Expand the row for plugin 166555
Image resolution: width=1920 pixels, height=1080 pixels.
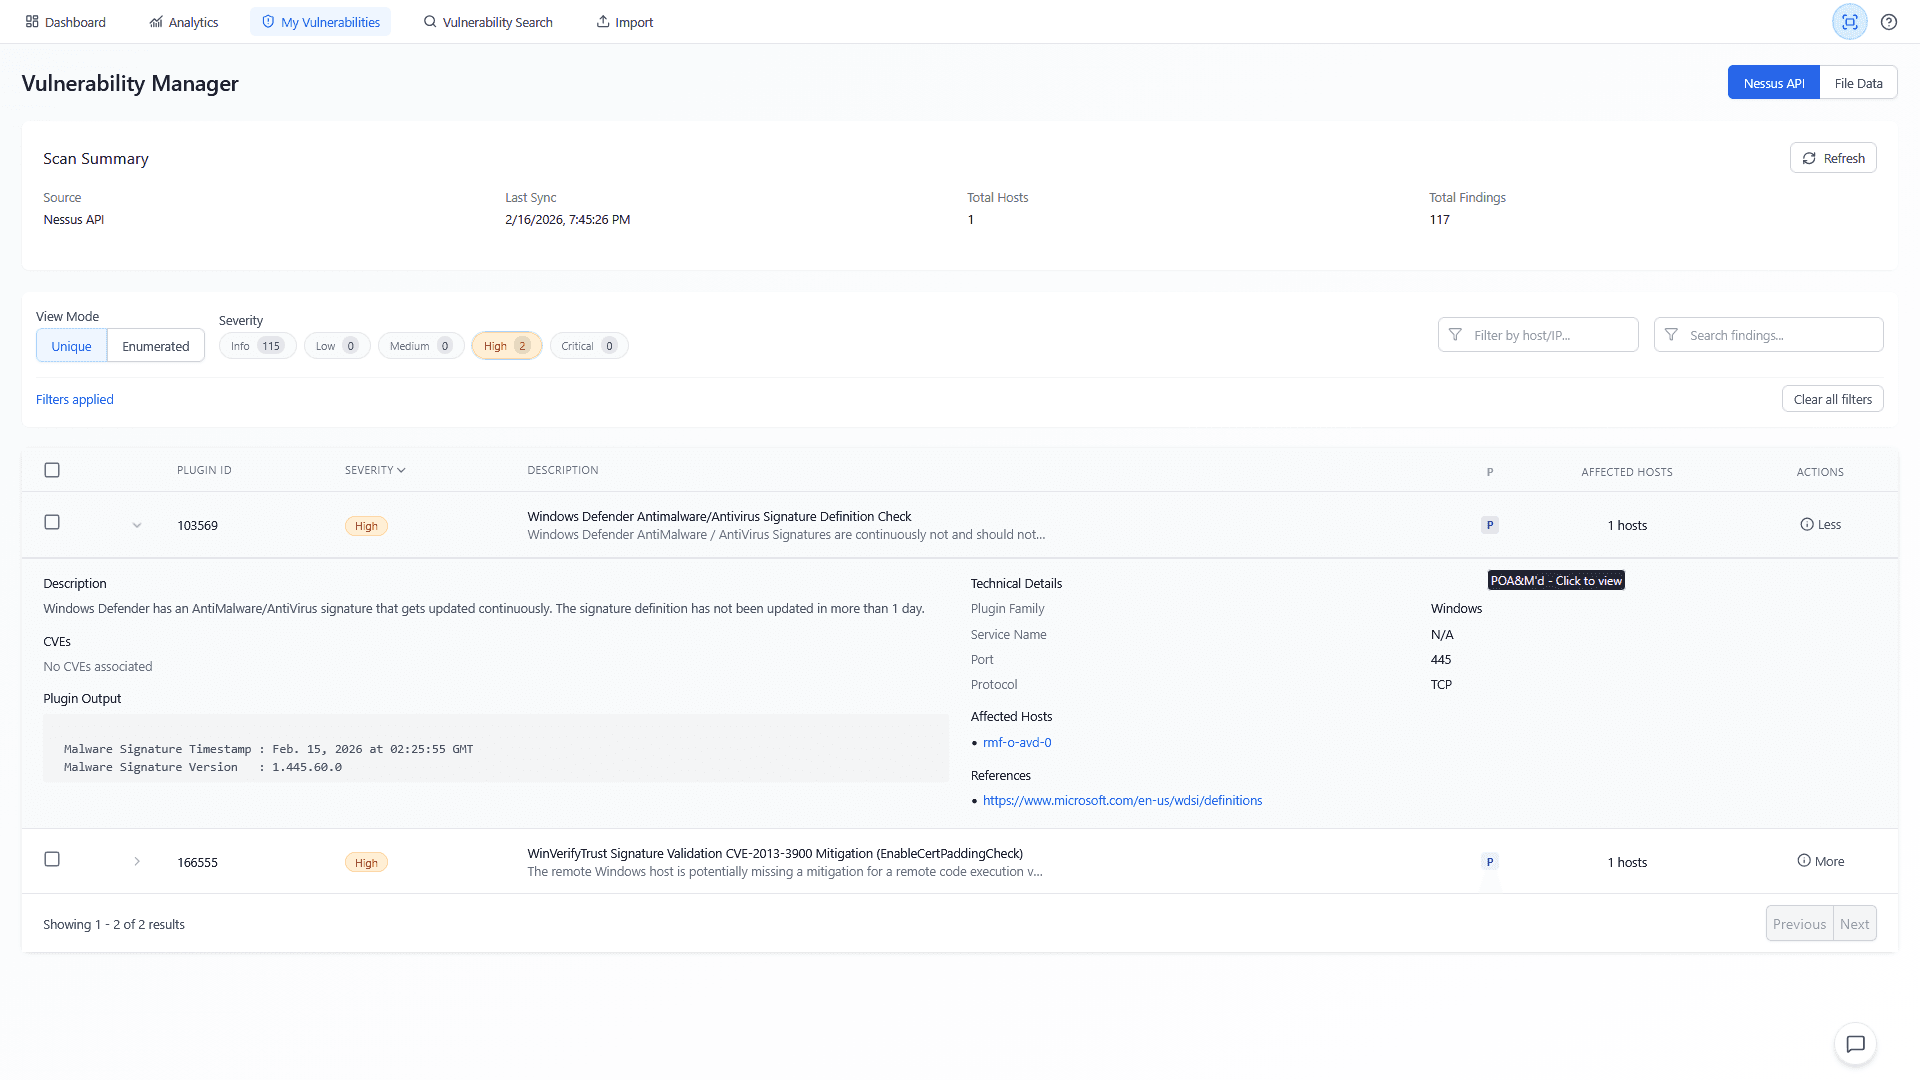click(x=137, y=860)
